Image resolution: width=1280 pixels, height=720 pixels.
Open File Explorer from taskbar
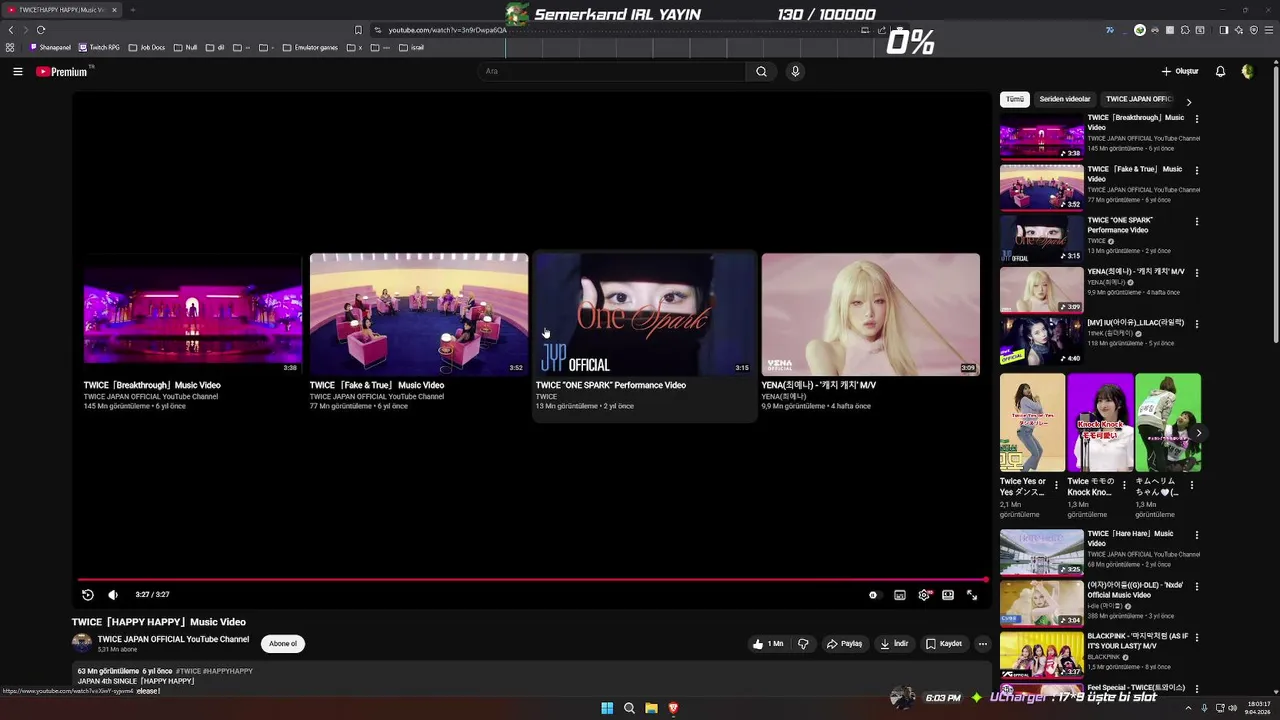point(651,708)
